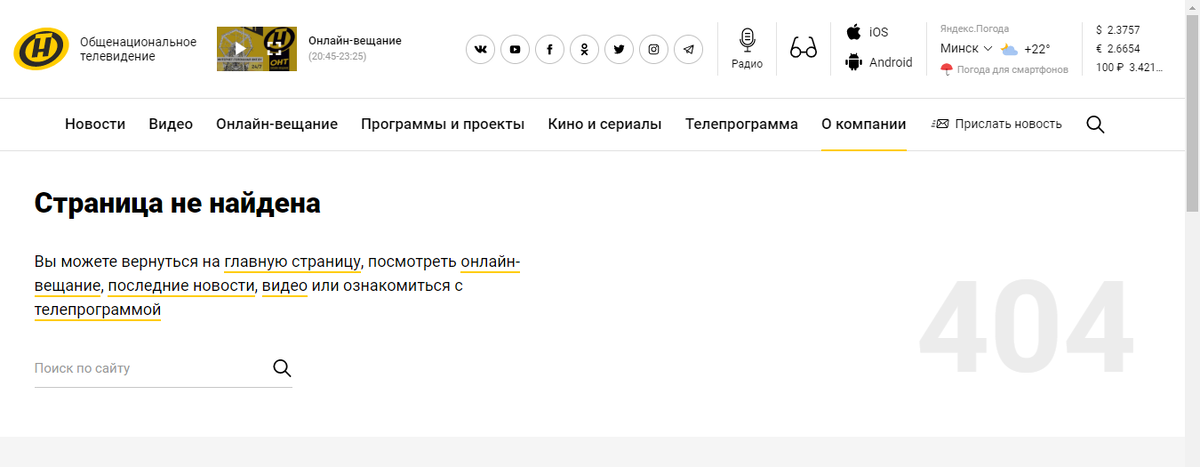
Task: Submit search with magnifier beside field
Action: (282, 368)
